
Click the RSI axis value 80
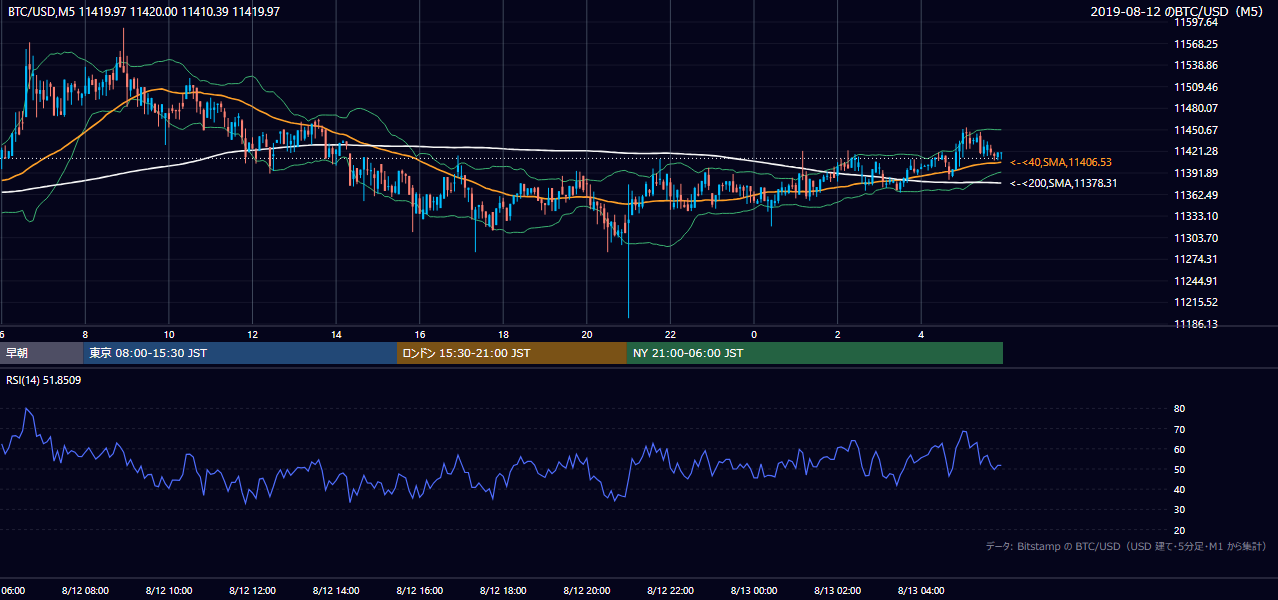pyautogui.click(x=1180, y=409)
